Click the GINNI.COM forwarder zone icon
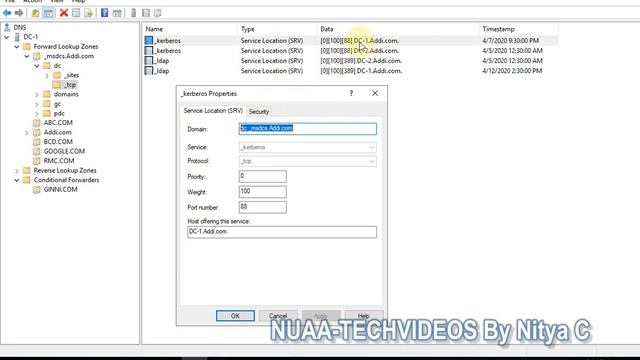 (37, 189)
